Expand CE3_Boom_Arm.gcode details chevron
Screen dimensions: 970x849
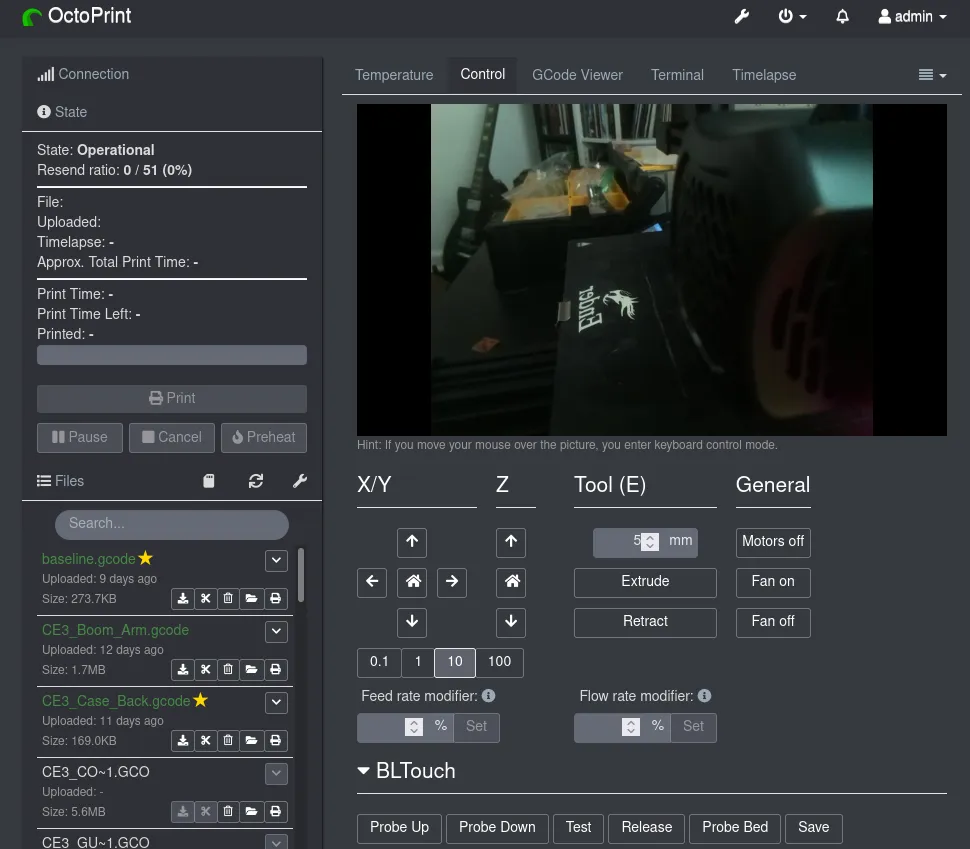tap(276, 632)
